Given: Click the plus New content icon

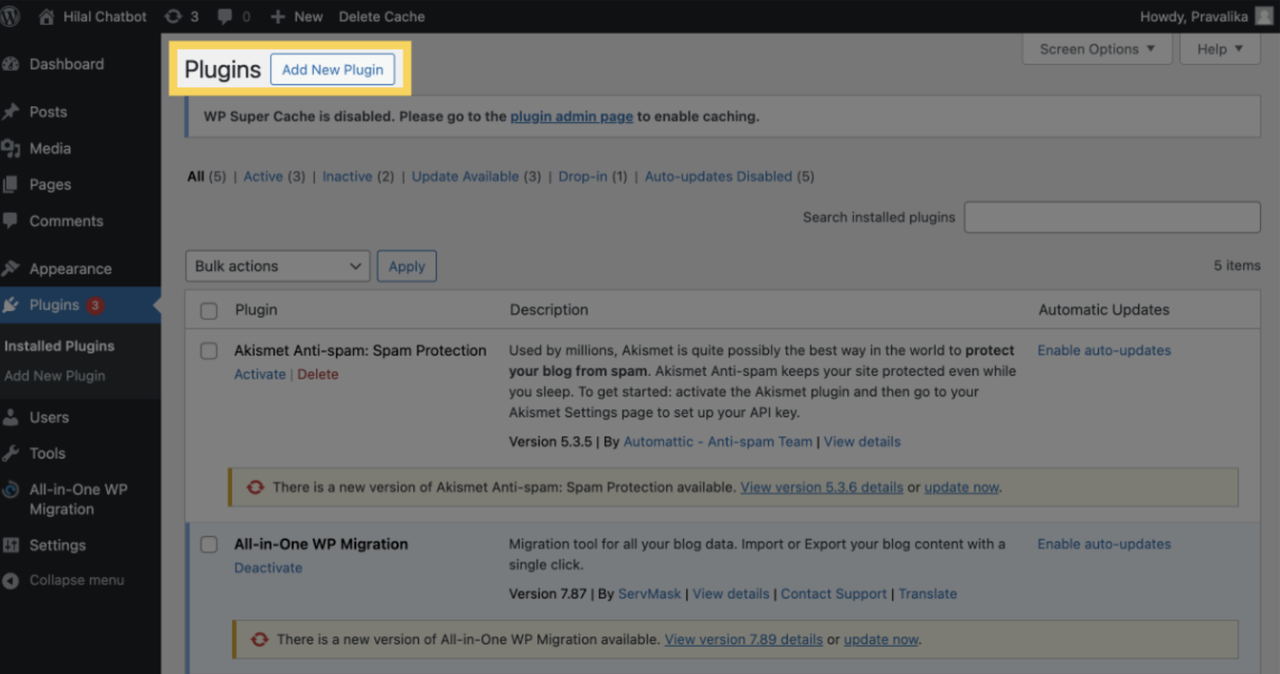Looking at the screenshot, I should pyautogui.click(x=278, y=17).
